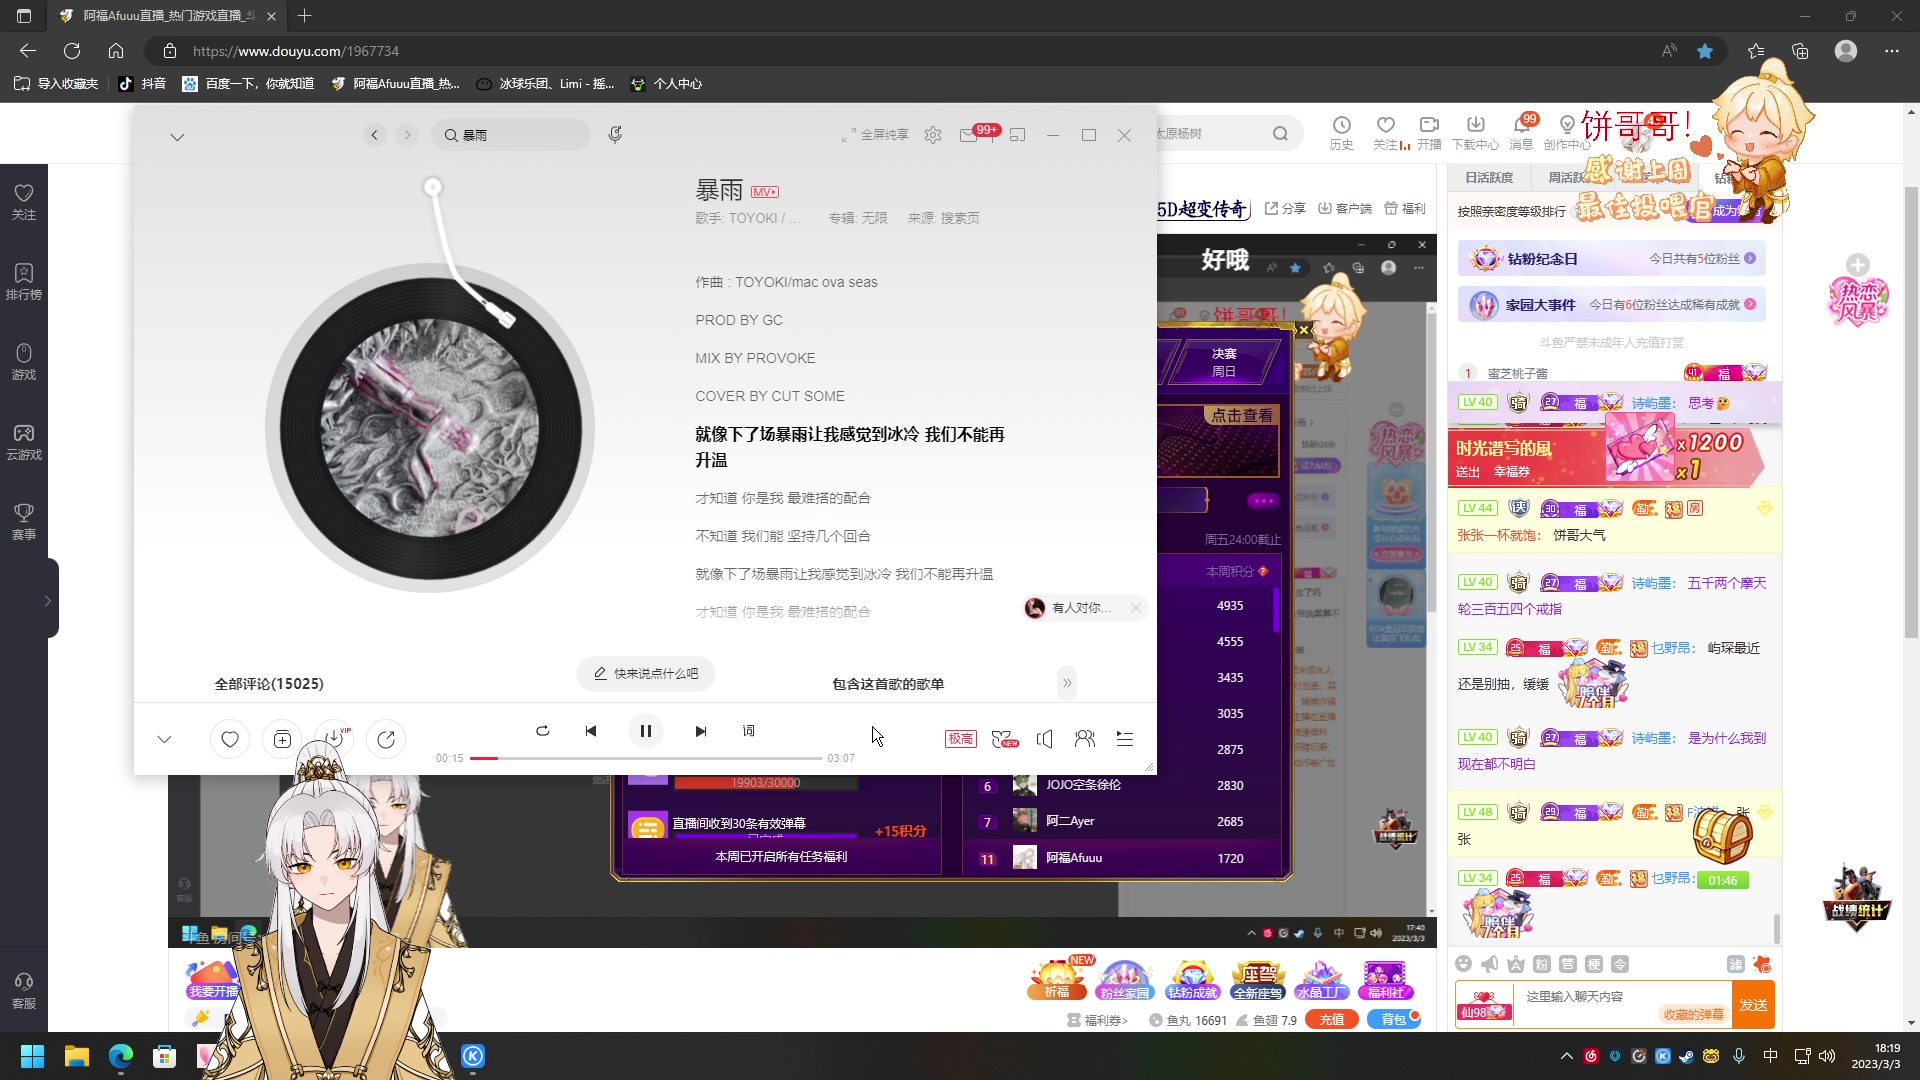Collapse the player bar with bottom-left chevron
1920x1080 pixels.
click(x=165, y=739)
